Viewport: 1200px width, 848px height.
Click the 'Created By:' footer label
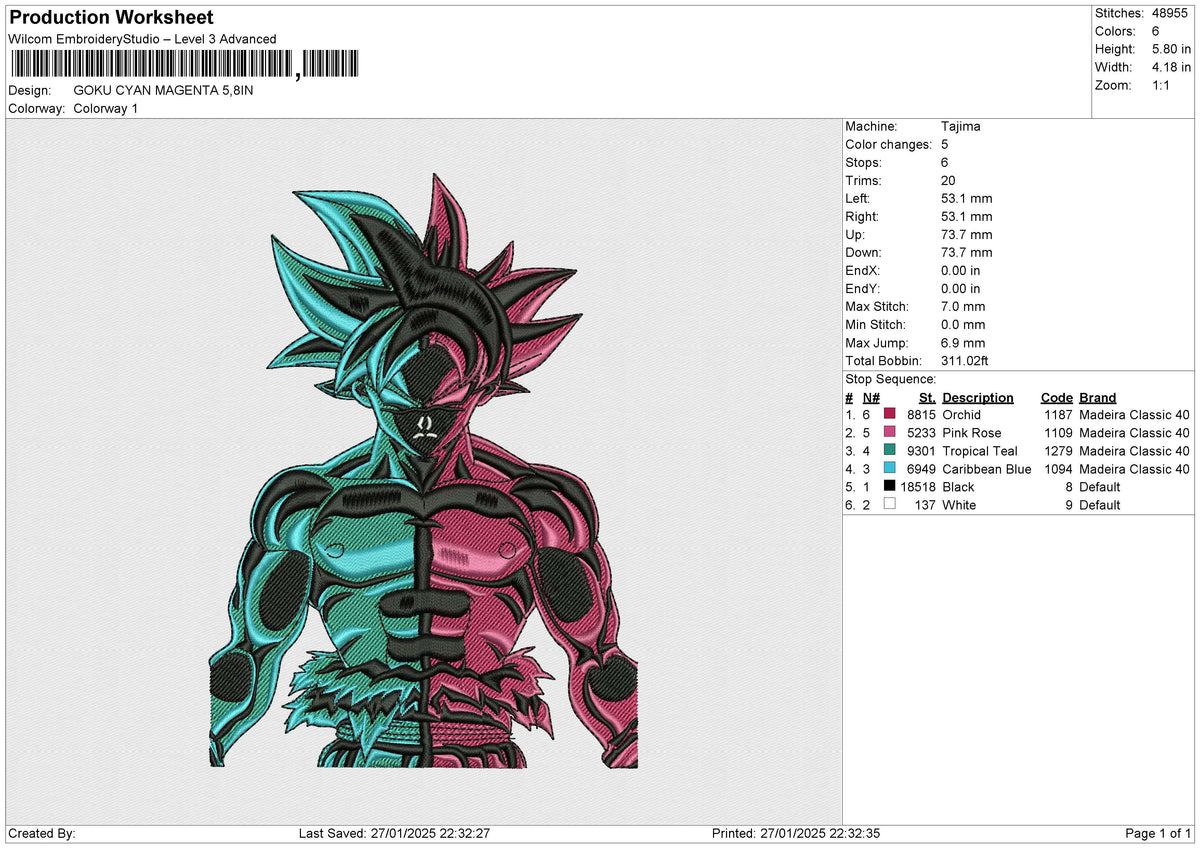pos(42,833)
